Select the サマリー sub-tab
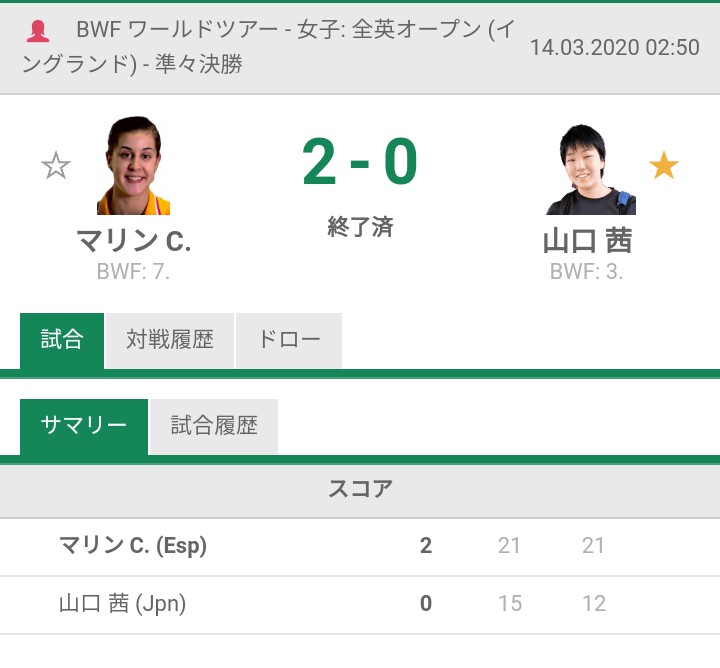Viewport: 720px width, 668px height. point(84,426)
